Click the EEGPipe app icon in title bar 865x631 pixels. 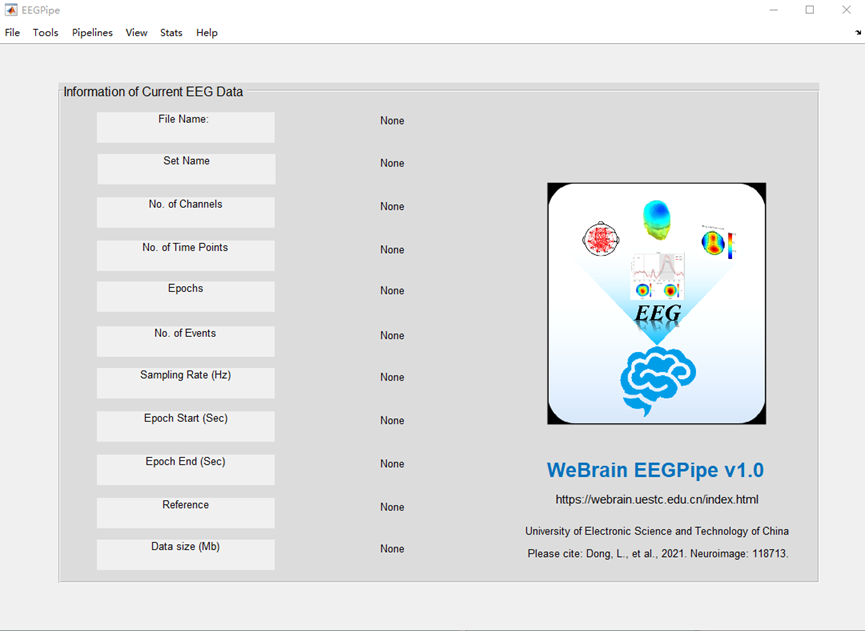point(10,10)
